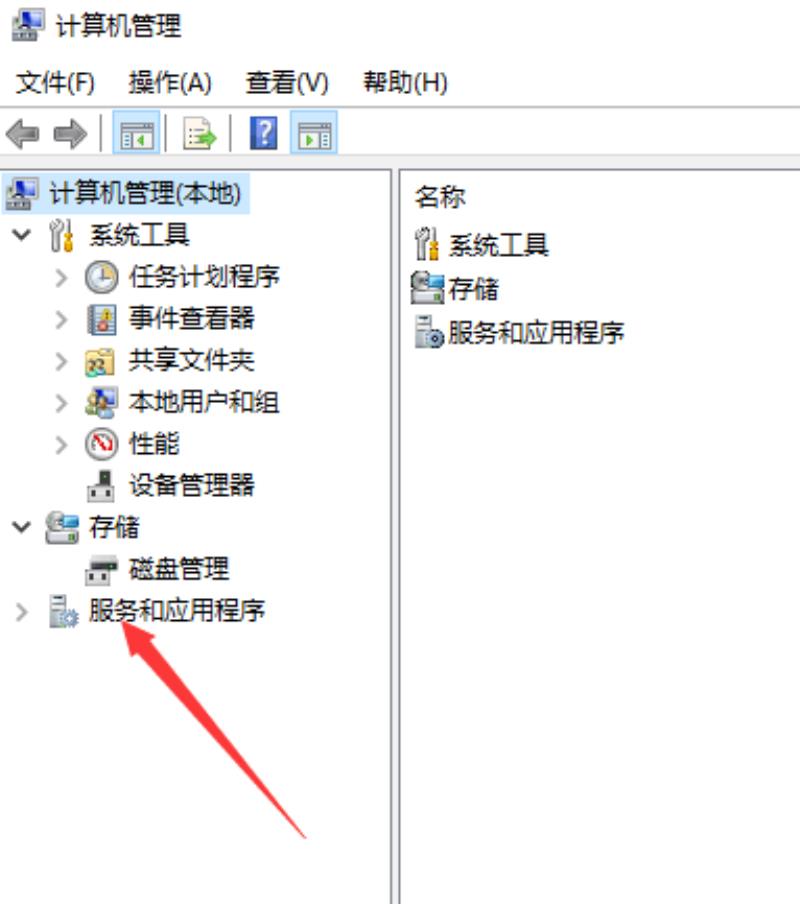The height and width of the screenshot is (904, 800).
Task: Click the Forward arrow toolbar icon
Action: pyautogui.click(x=70, y=134)
